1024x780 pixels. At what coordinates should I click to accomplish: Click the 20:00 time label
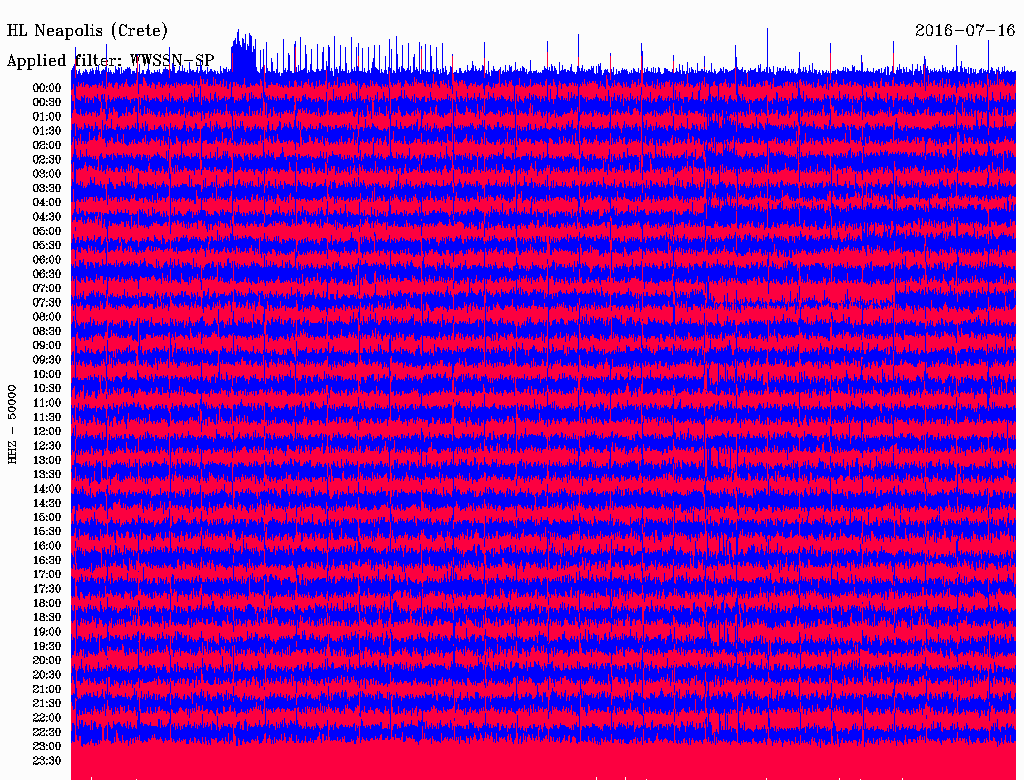[47, 661]
